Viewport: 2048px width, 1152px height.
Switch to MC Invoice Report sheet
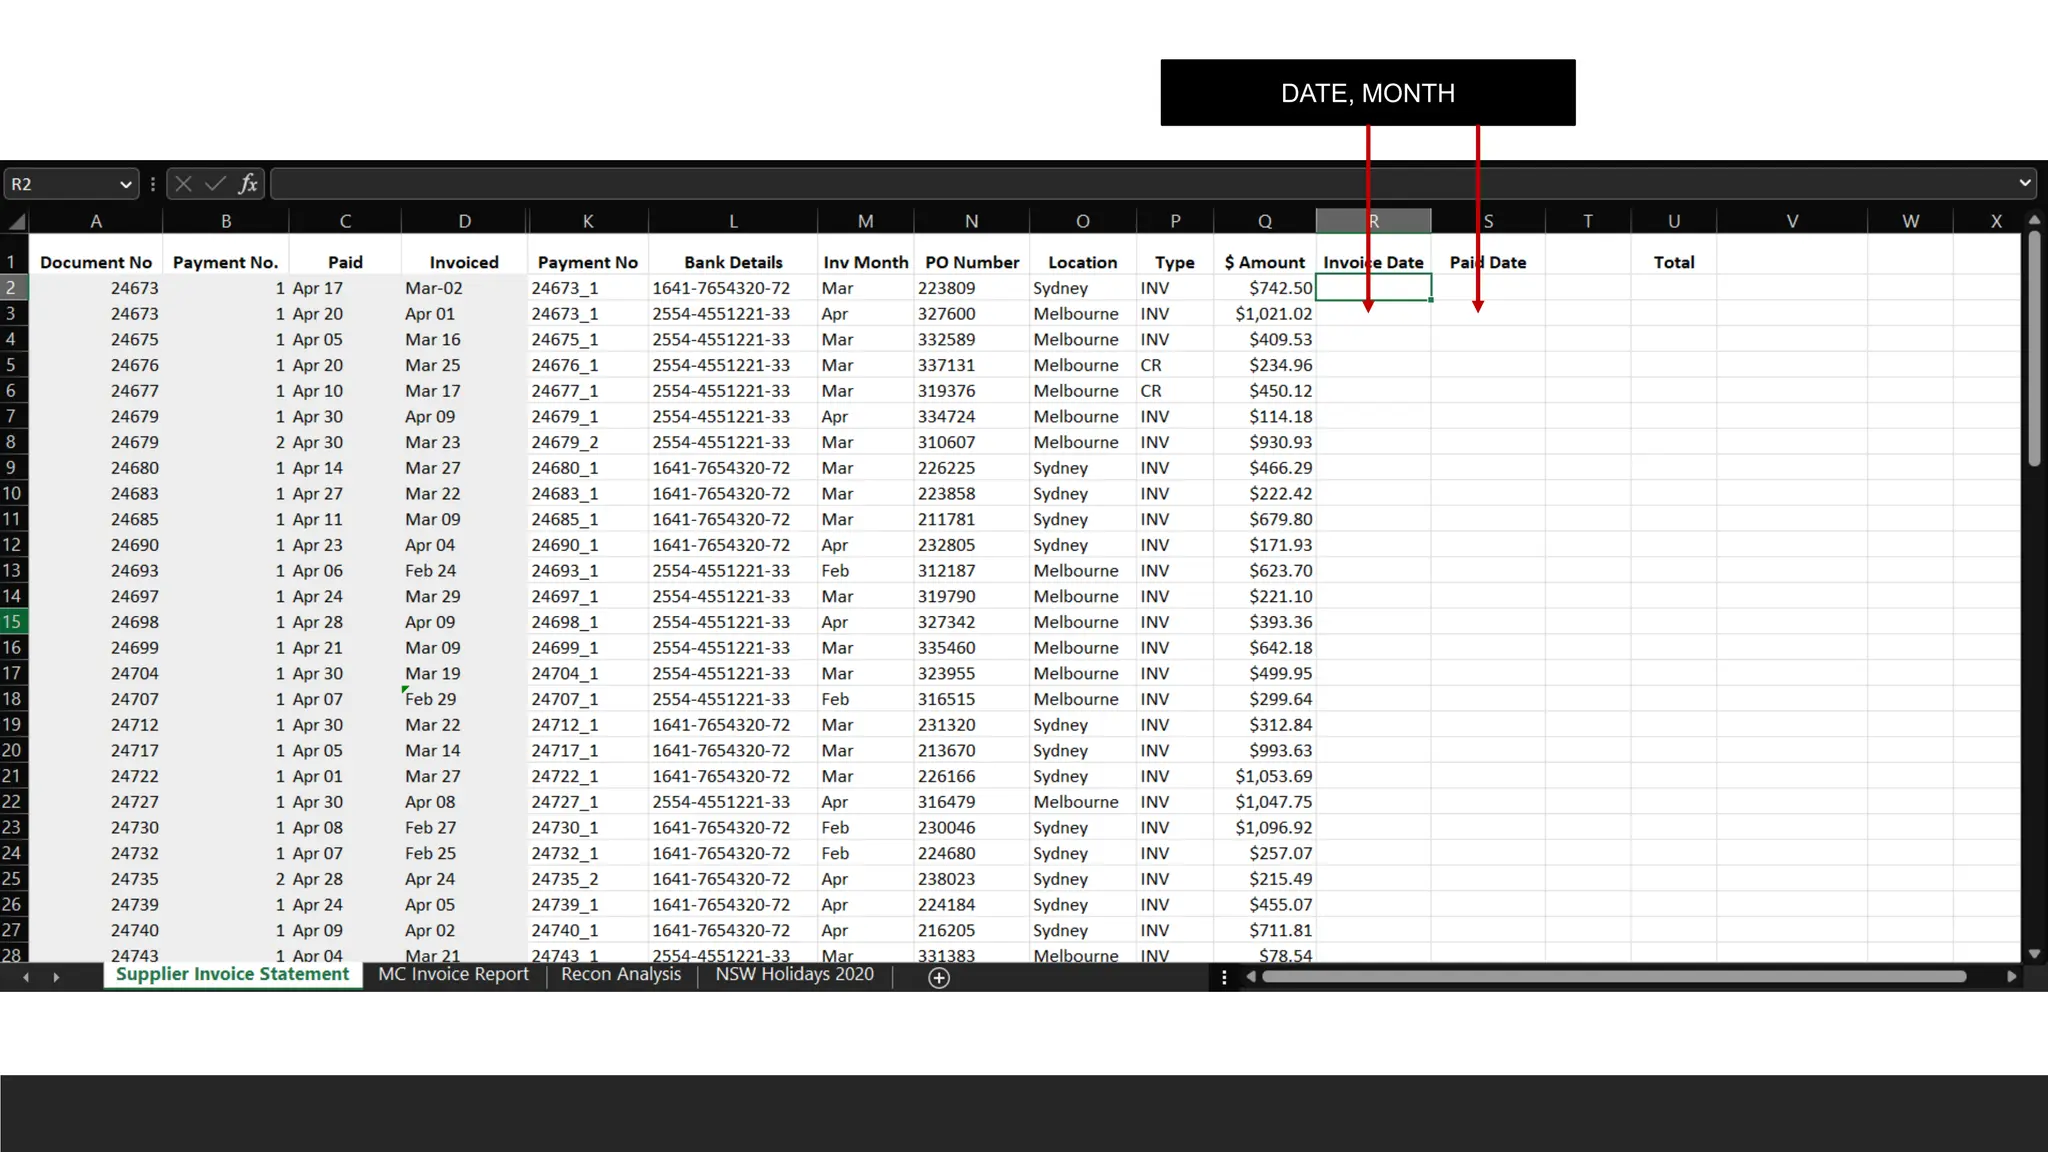click(453, 974)
